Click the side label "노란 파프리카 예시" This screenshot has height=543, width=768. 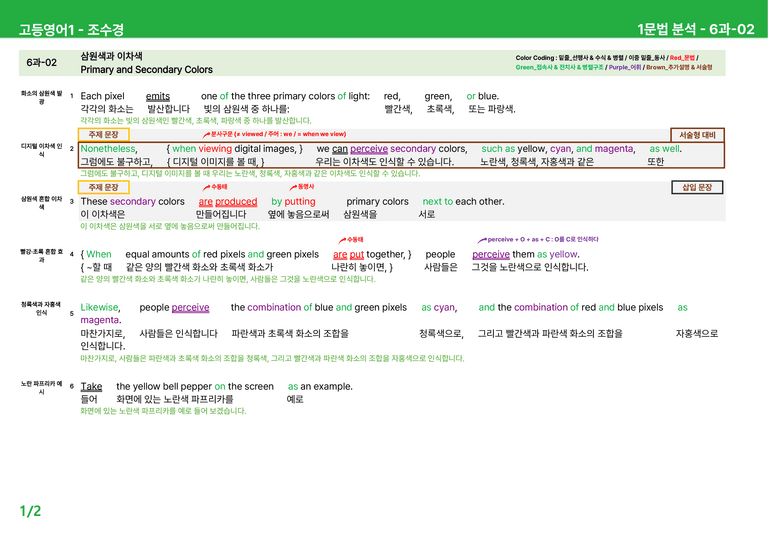pyautogui.click(x=42, y=387)
